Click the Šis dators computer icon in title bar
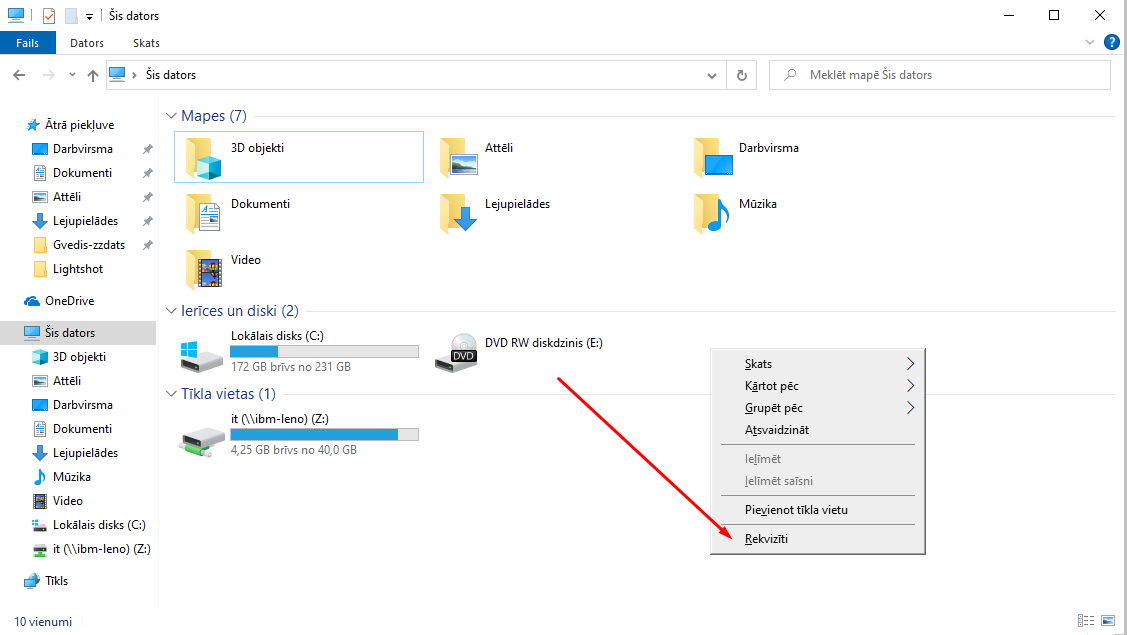The height and width of the screenshot is (635, 1127). pyautogui.click(x=16, y=15)
